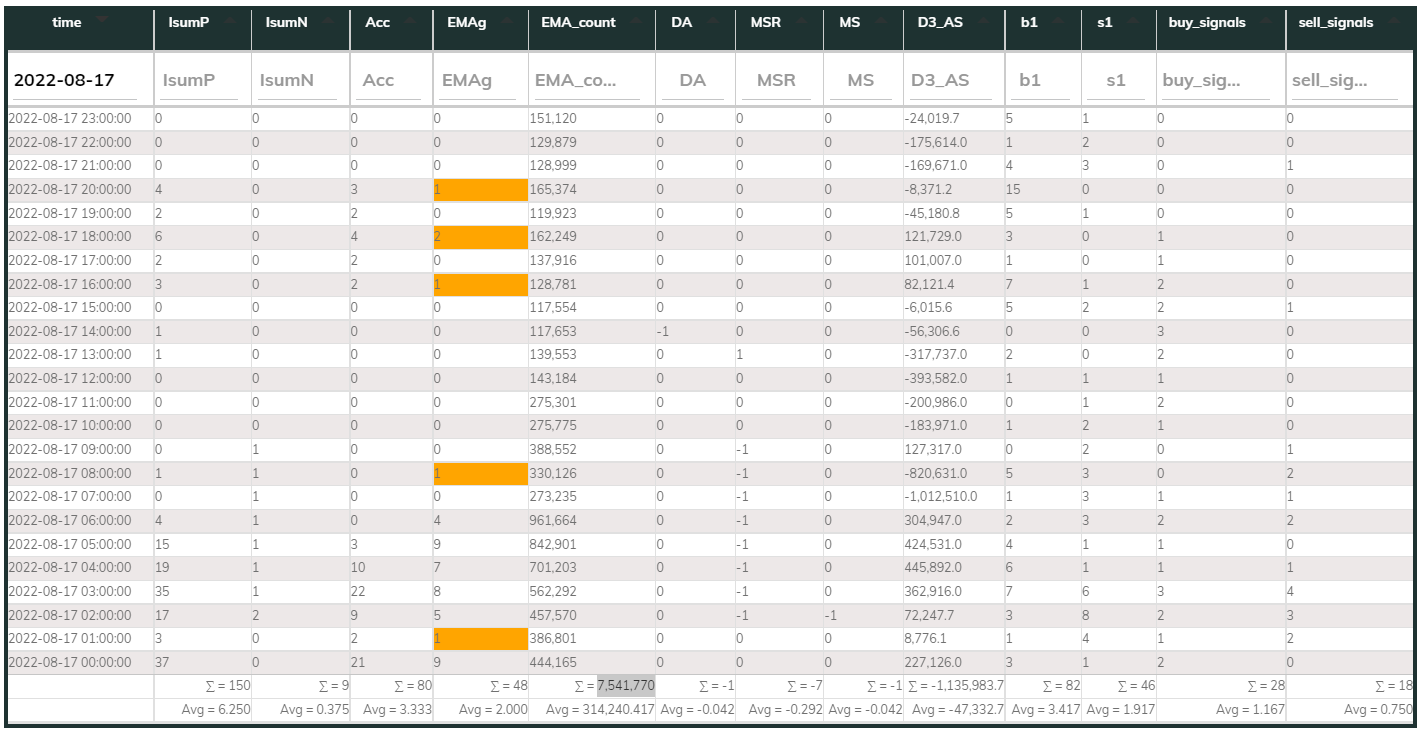Image resolution: width=1422 pixels, height=731 pixels.
Task: Select the orange EMAg cell in 01:00:00 row
Action: coord(479,638)
